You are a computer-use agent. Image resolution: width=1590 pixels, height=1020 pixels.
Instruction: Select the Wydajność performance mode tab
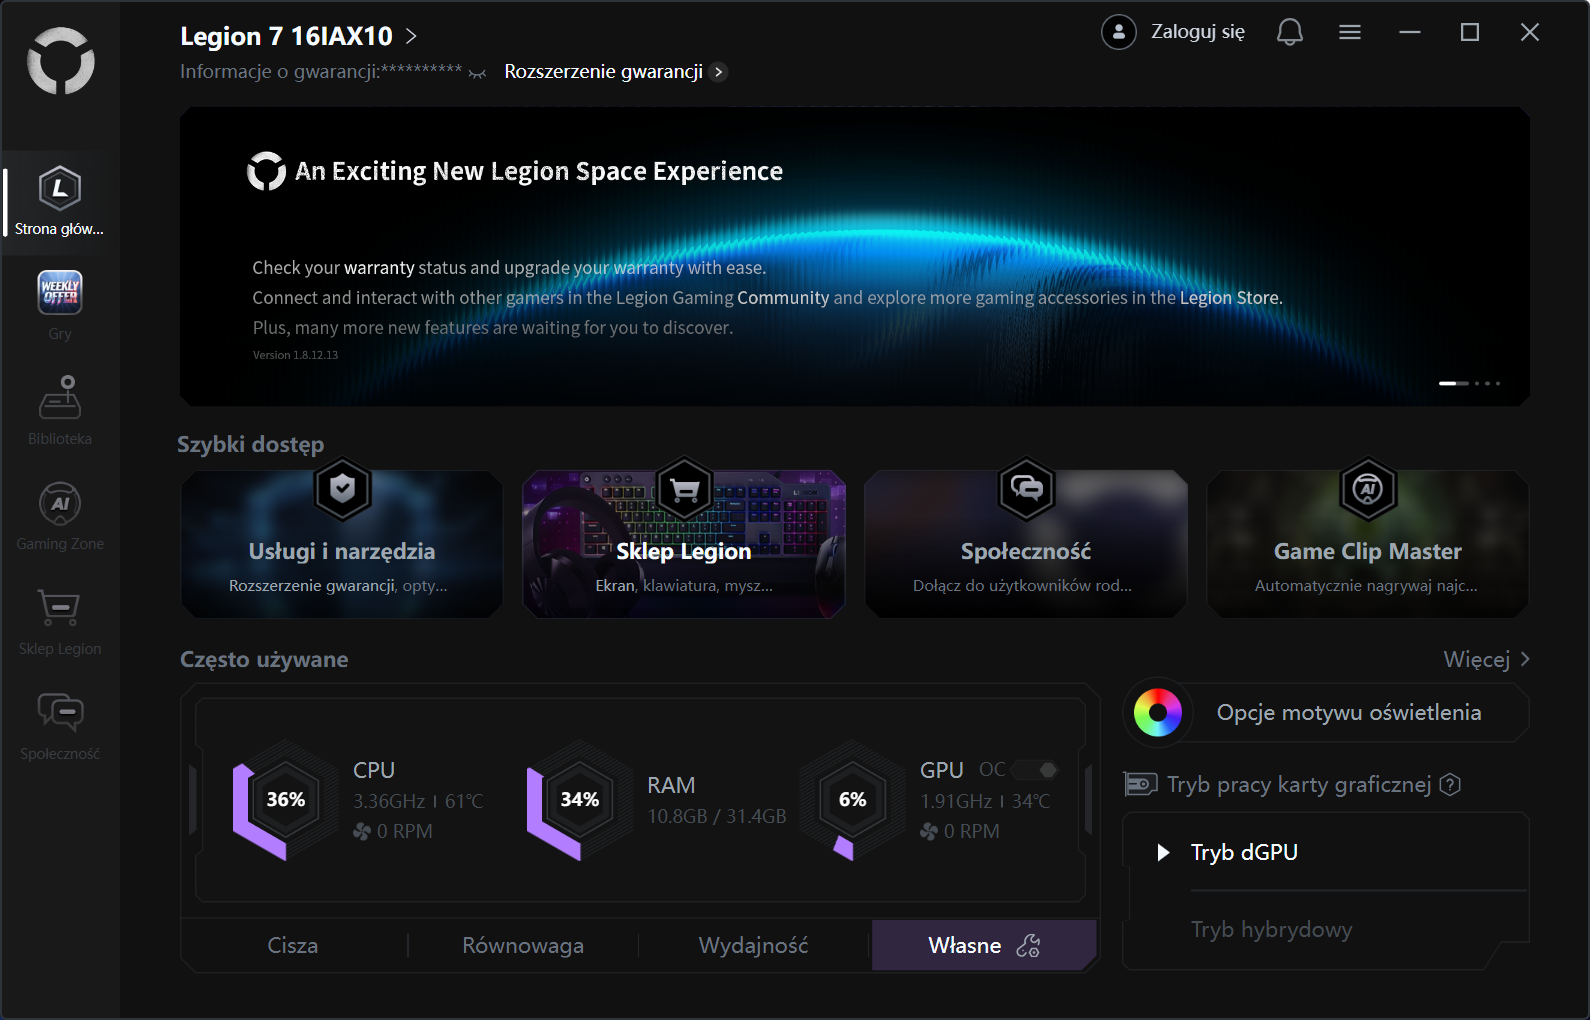(753, 946)
